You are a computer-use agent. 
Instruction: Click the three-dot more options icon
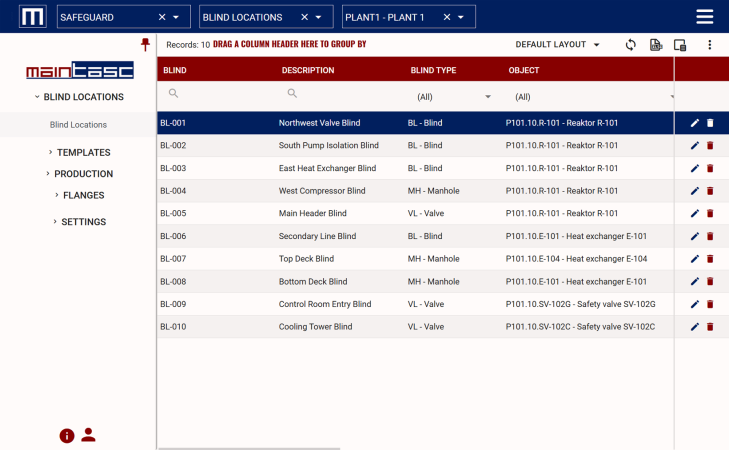(709, 45)
